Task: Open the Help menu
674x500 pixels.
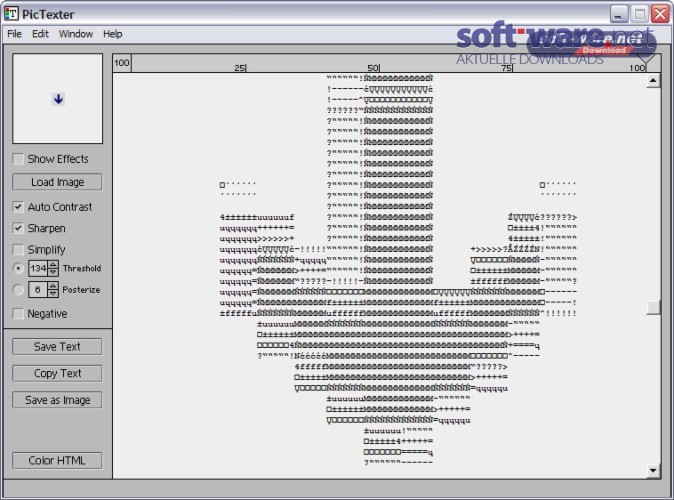Action: point(113,34)
